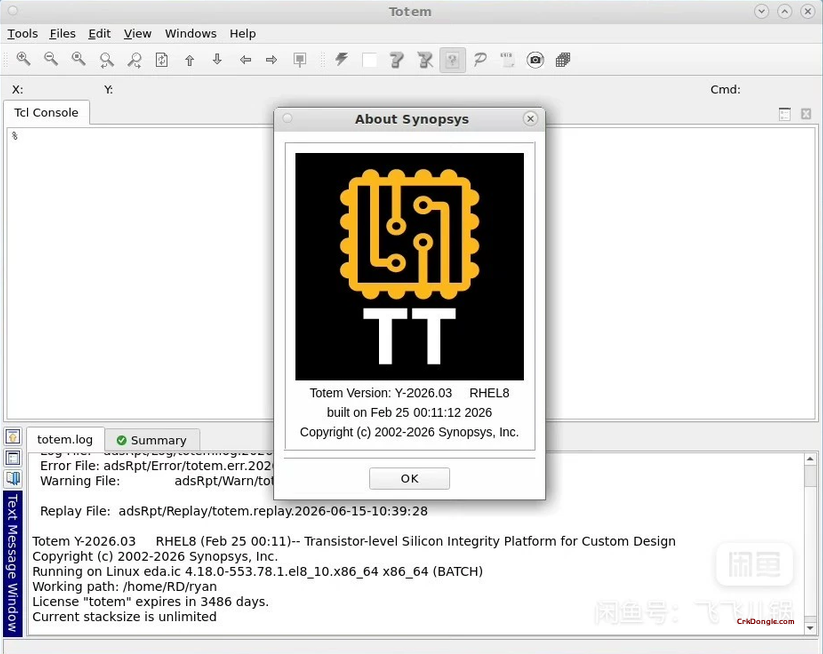Image resolution: width=823 pixels, height=654 pixels.
Task: Click the 'License "totem" expires' log line
Action: click(x=151, y=602)
